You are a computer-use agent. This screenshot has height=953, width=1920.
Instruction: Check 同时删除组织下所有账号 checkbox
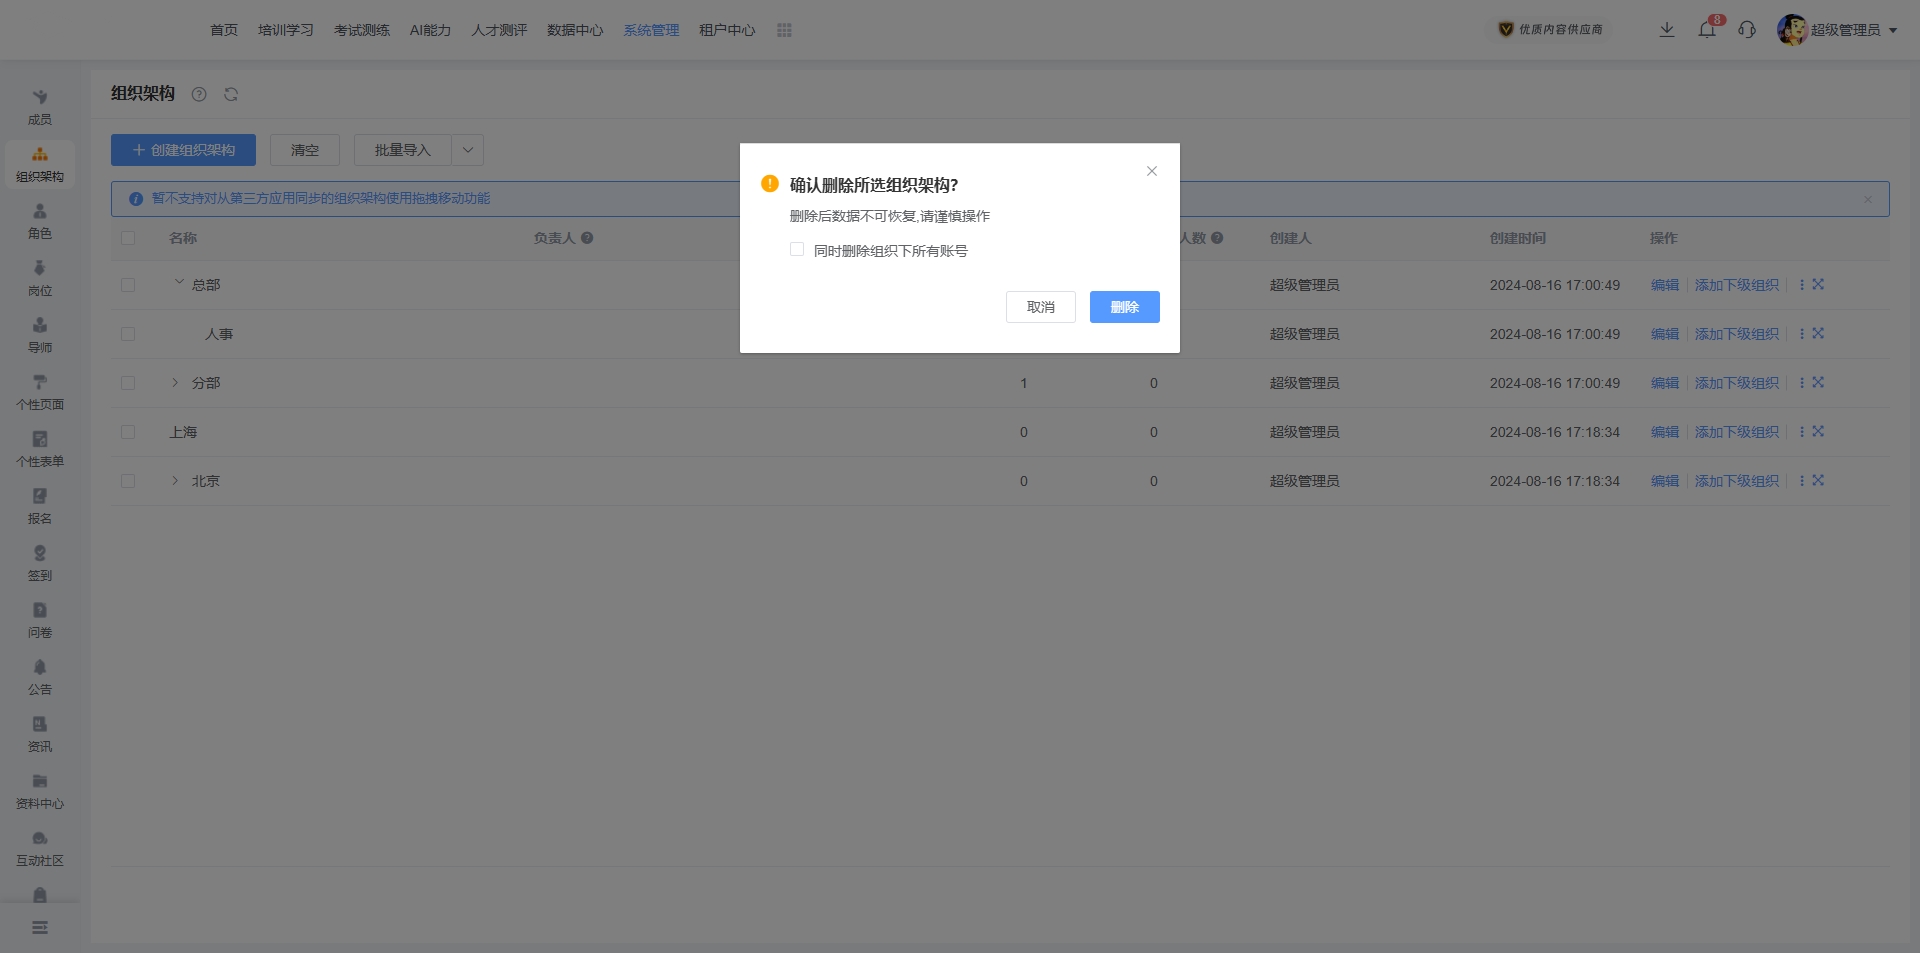(797, 250)
